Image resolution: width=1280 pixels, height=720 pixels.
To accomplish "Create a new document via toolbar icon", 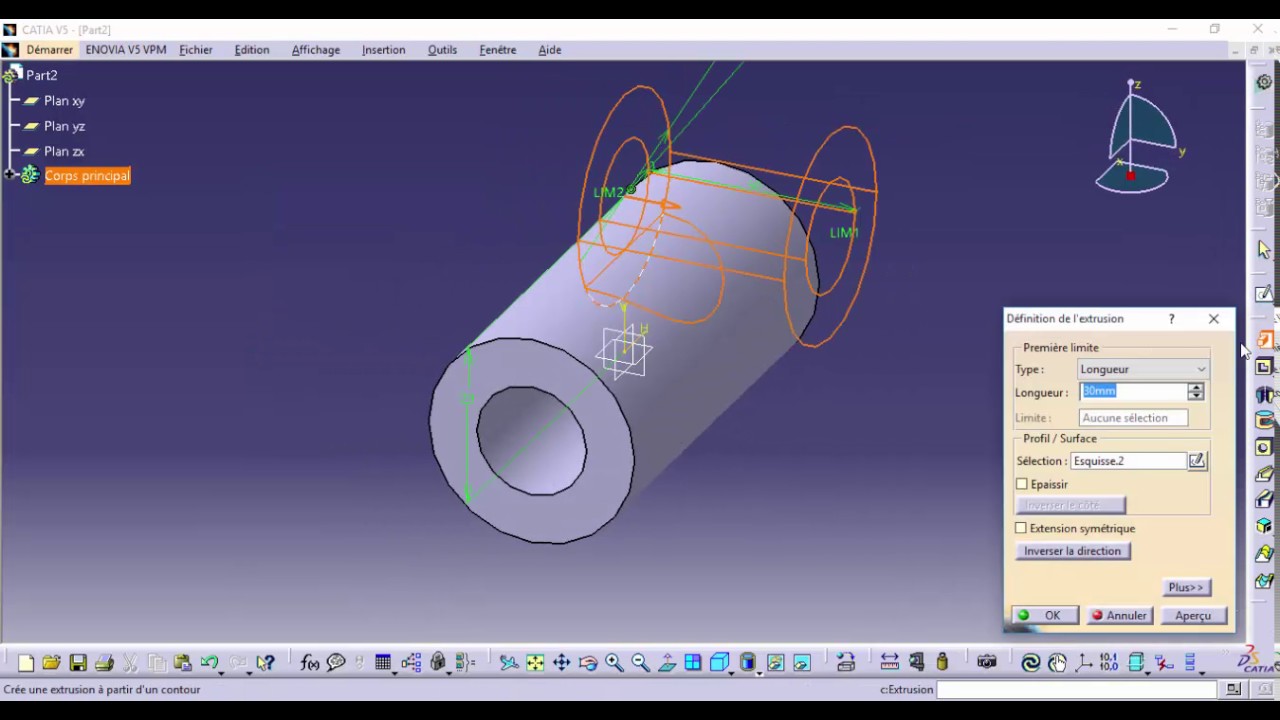I will tap(26, 662).
